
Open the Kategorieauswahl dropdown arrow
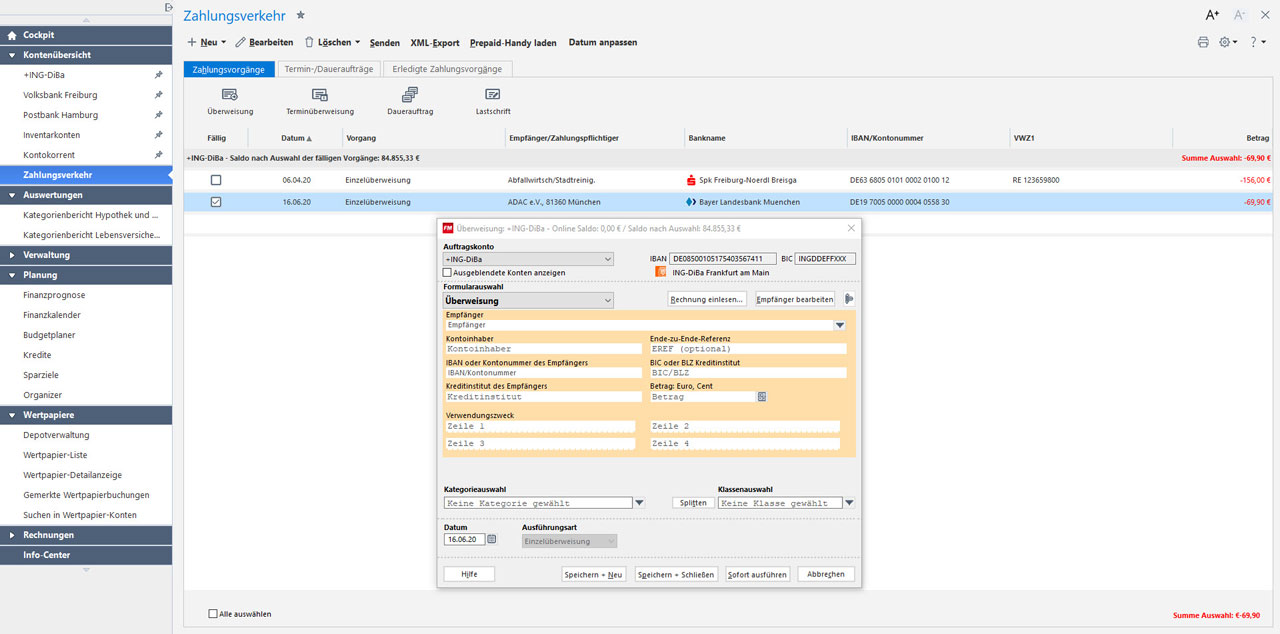[640, 503]
